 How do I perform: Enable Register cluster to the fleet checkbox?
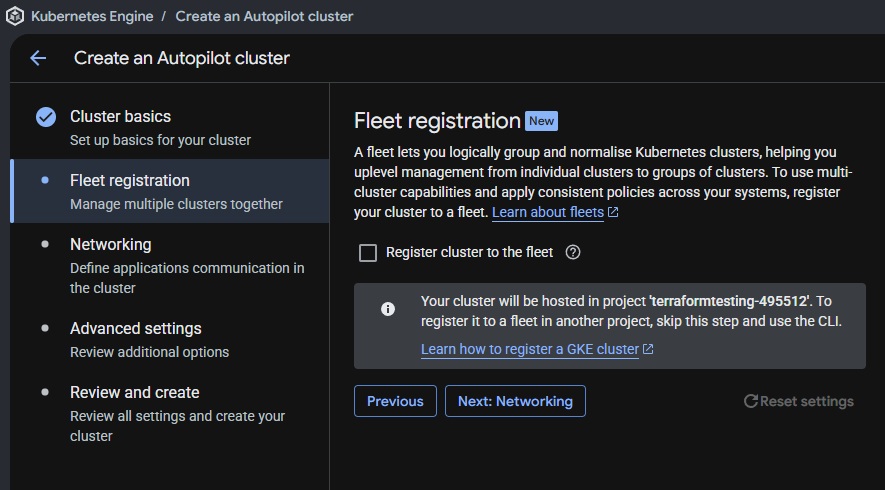368,253
